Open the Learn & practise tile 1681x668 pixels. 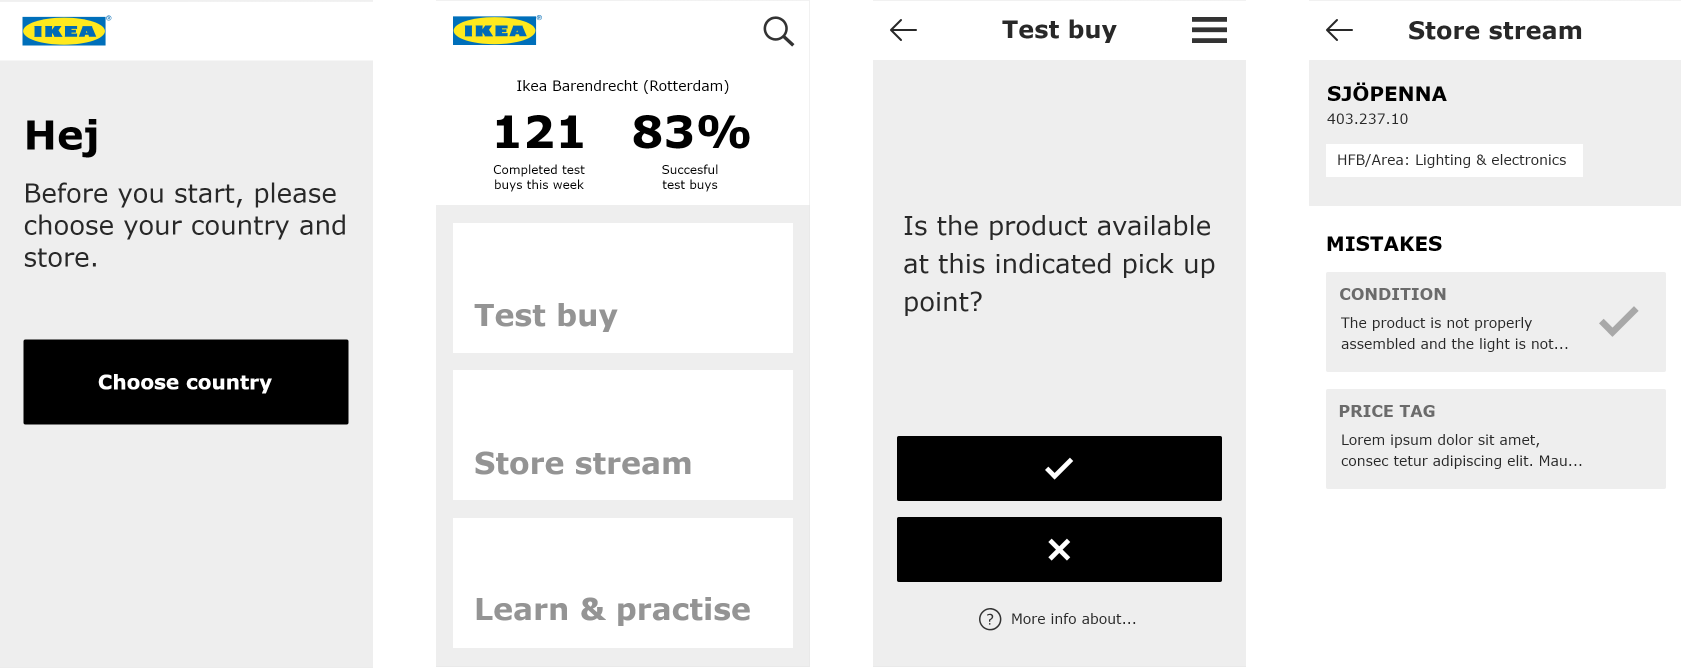point(622,583)
